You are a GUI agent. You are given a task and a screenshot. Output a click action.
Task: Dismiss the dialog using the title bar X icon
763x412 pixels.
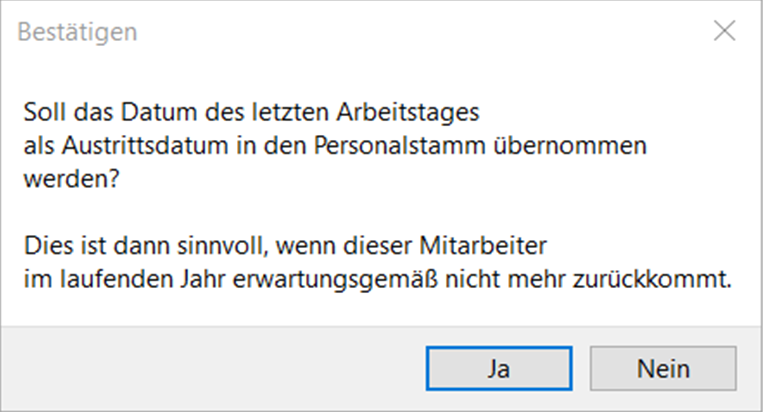tap(725, 31)
